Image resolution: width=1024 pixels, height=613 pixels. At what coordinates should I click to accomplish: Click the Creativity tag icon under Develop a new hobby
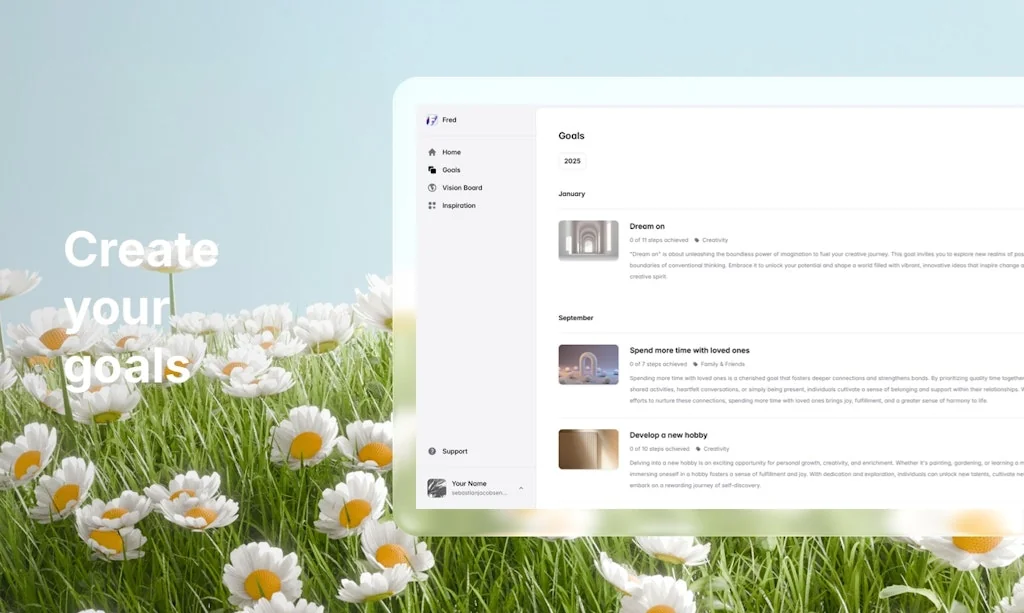click(697, 449)
